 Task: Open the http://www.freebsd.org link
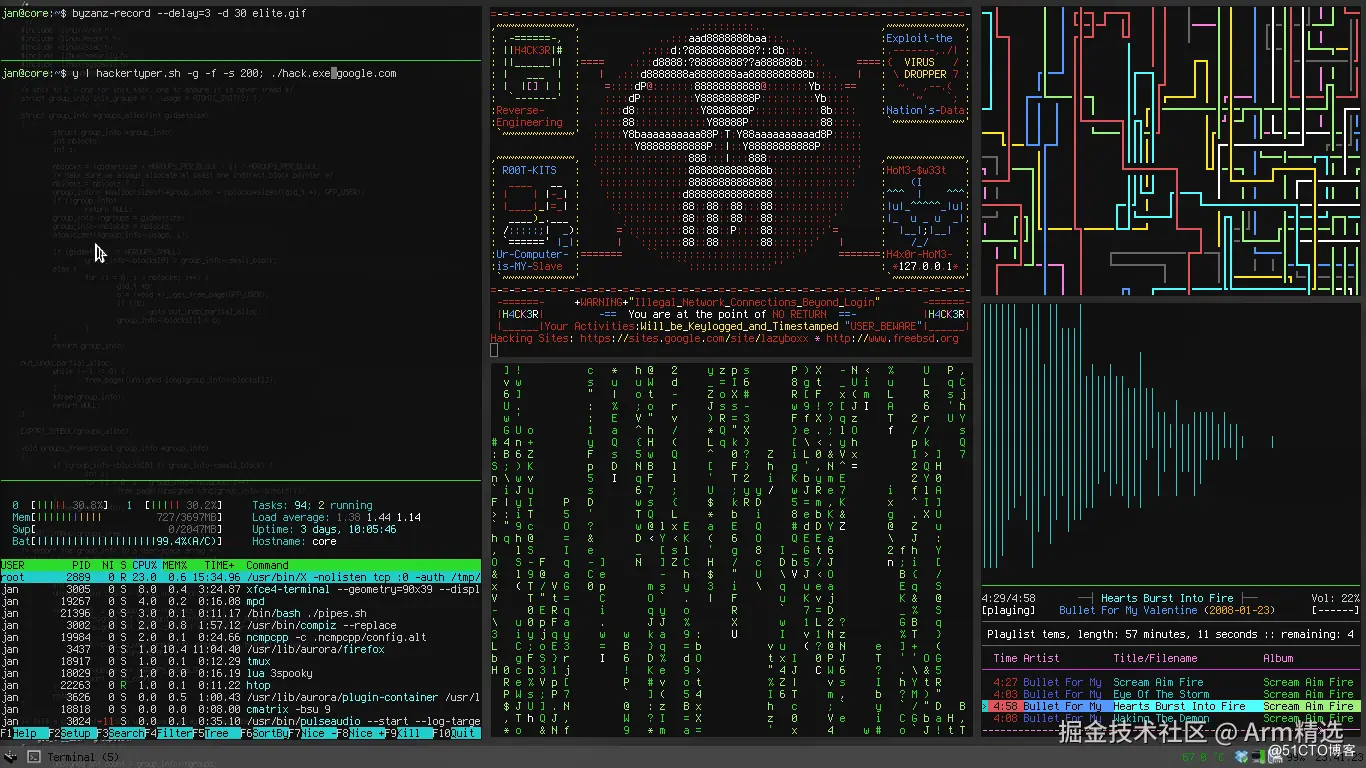[x=892, y=338]
